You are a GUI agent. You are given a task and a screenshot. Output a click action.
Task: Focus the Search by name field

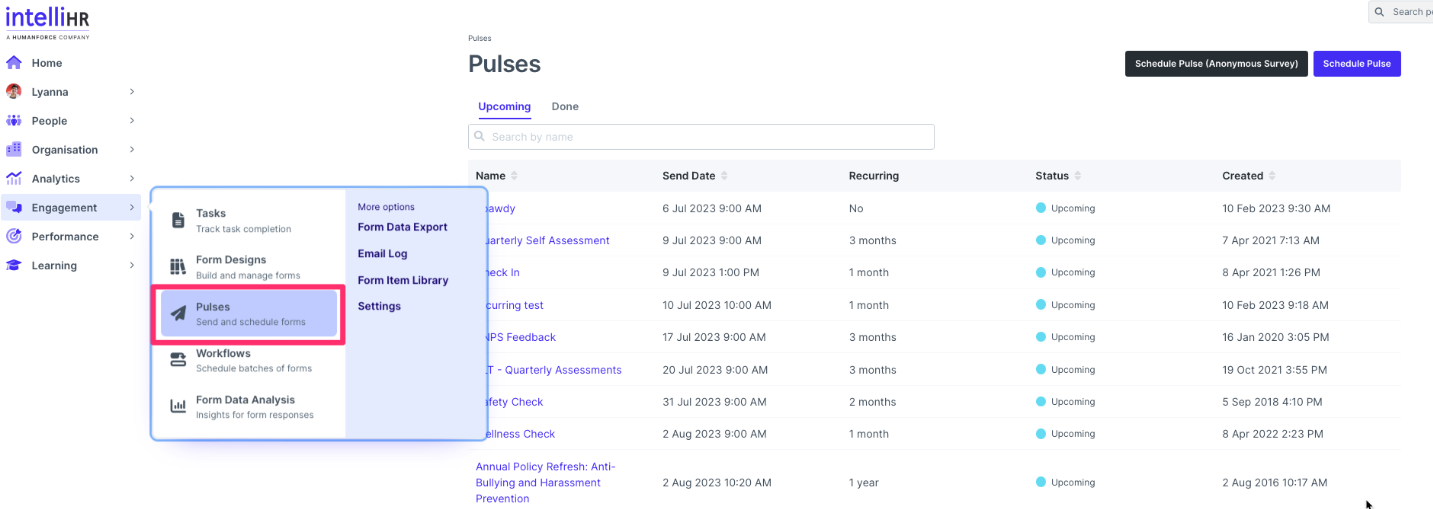click(701, 137)
